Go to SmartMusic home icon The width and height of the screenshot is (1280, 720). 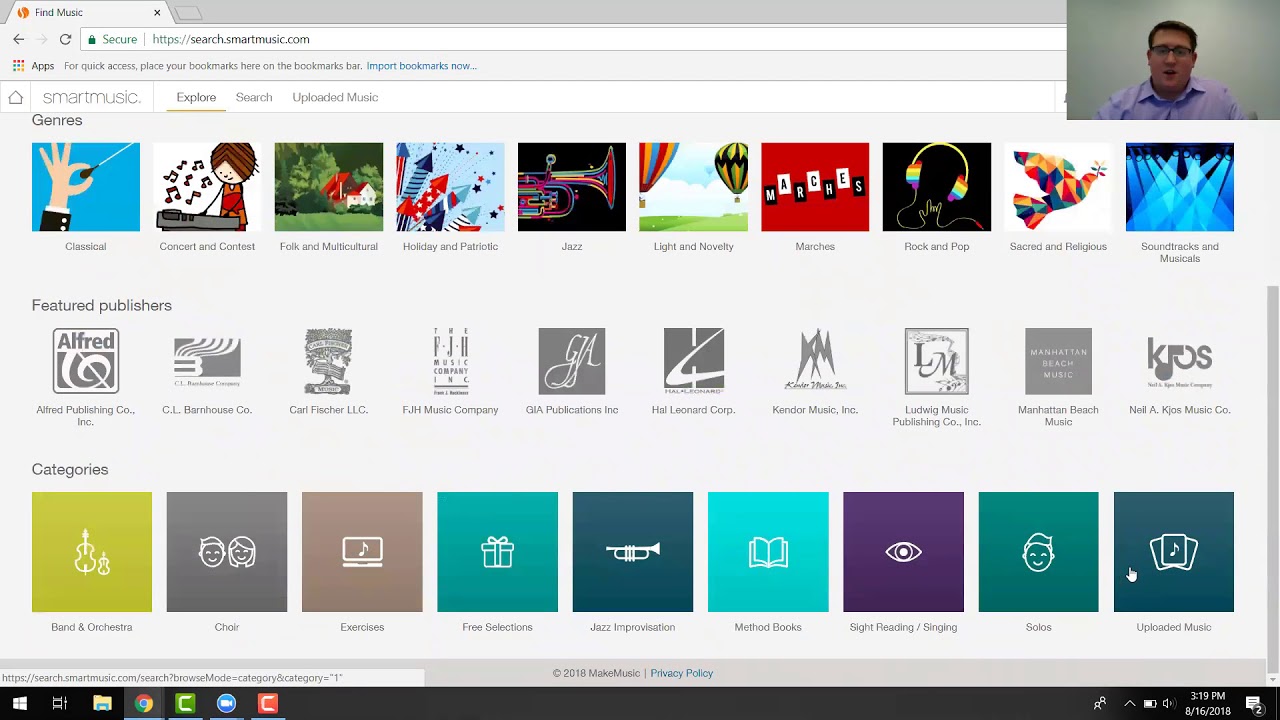click(15, 97)
